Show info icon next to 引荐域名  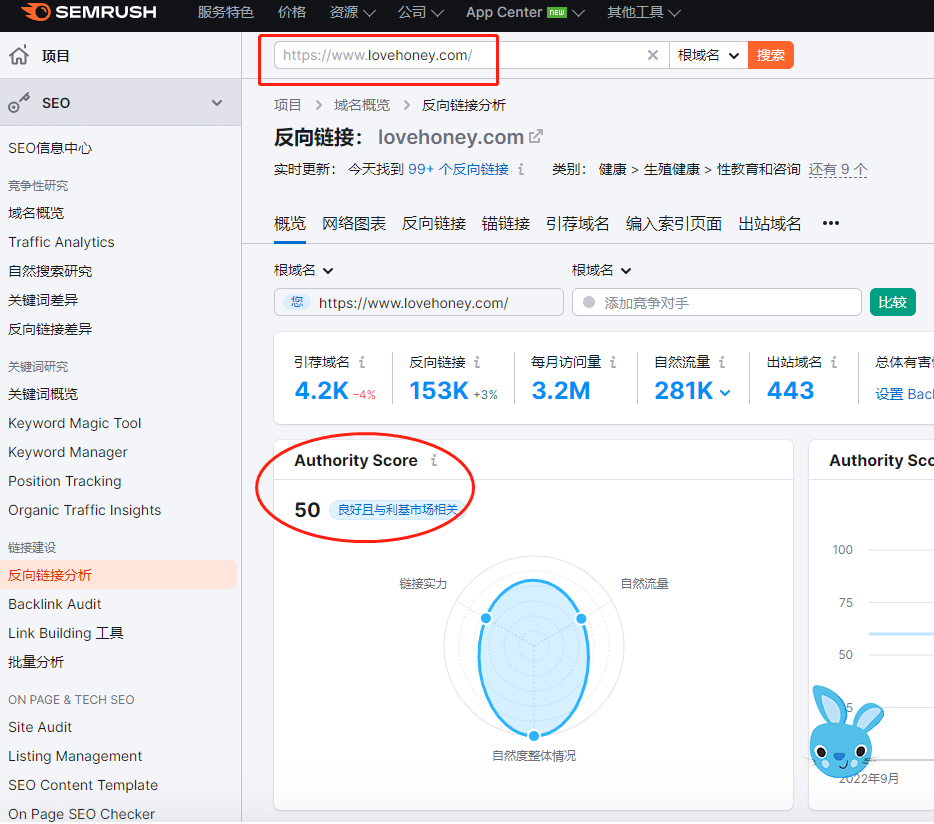(x=362, y=362)
